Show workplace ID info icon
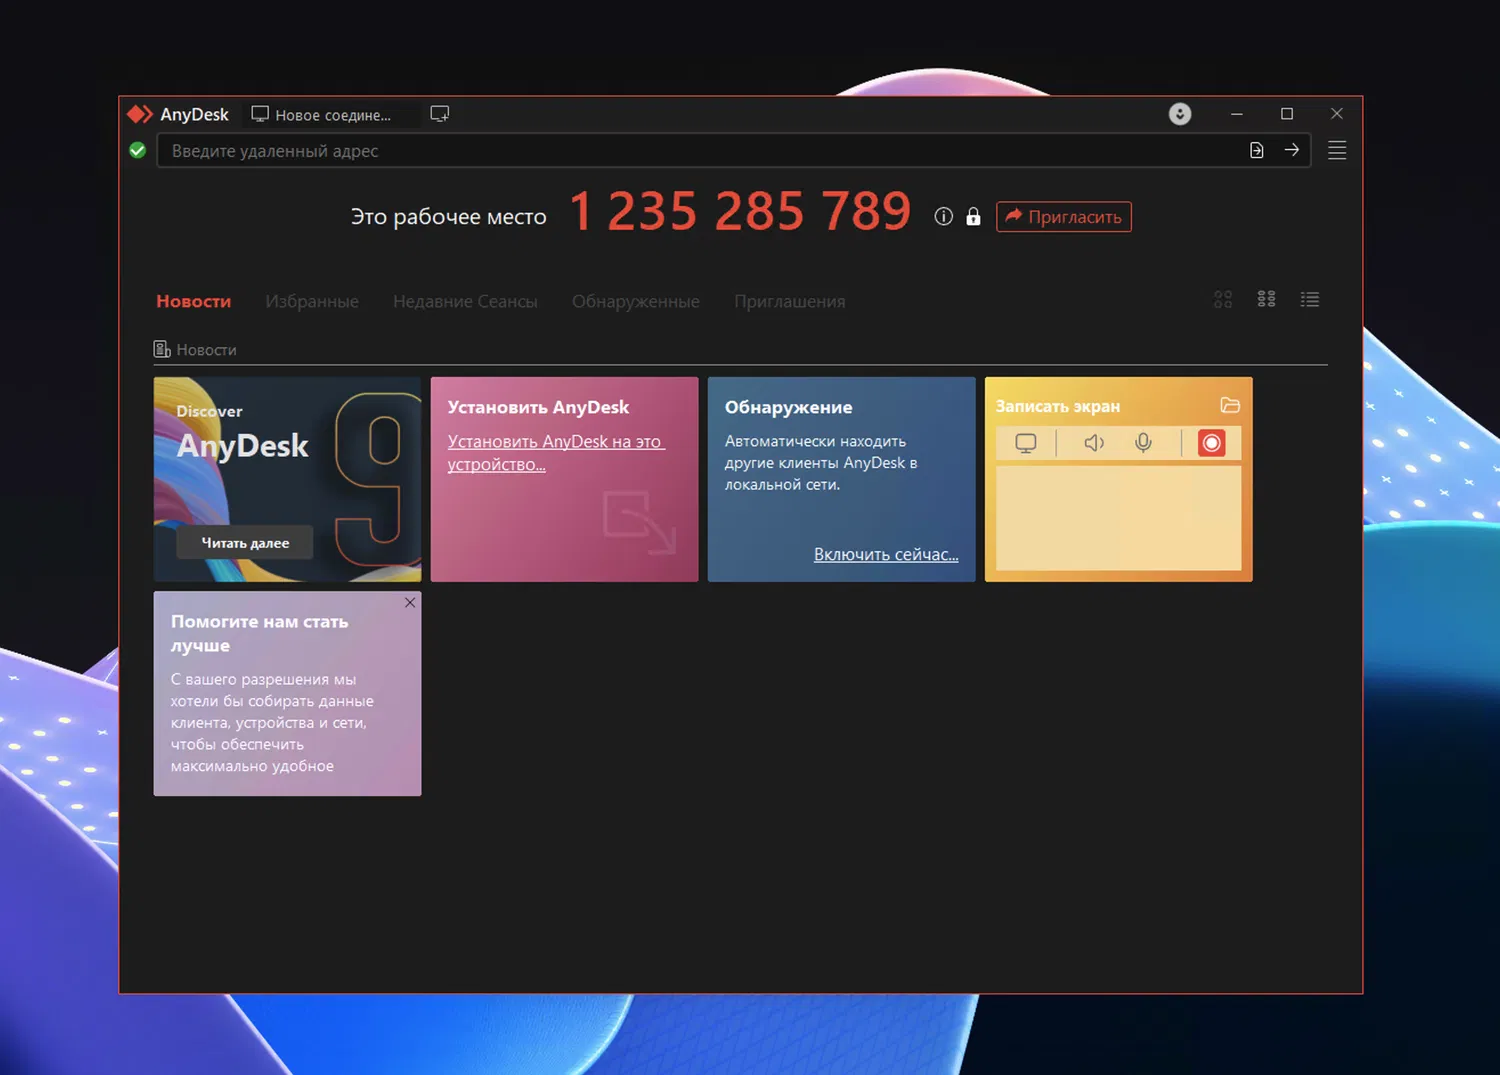Viewport: 1500px width, 1075px height. pyautogui.click(x=943, y=216)
